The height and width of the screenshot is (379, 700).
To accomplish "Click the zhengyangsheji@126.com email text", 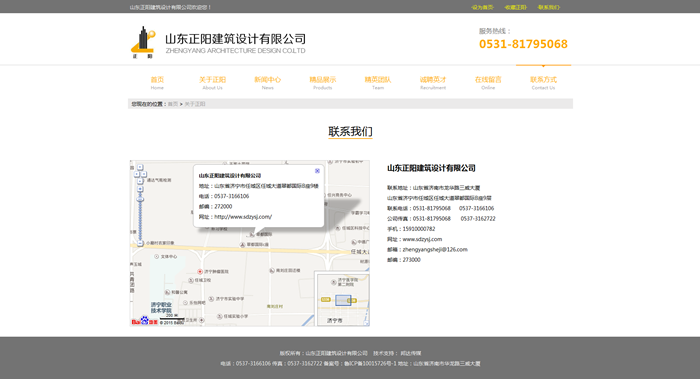I will 435,250.
